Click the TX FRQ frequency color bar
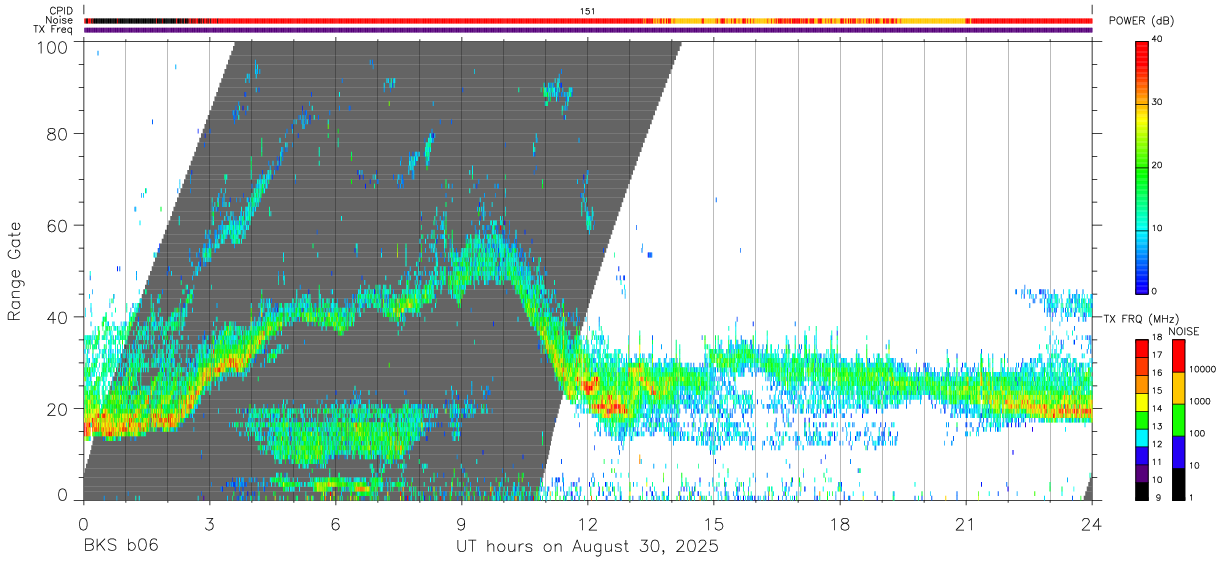This screenshot has height=567, width=1228. pos(1141,418)
